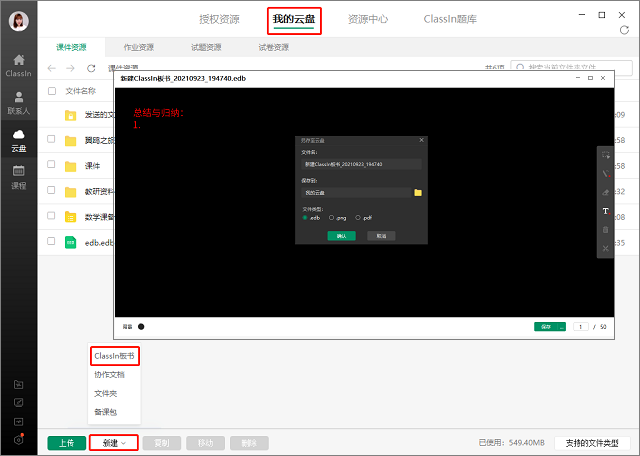Open the 课程 course calendar section
Viewport: 640px width, 456px height.
coord(18,177)
